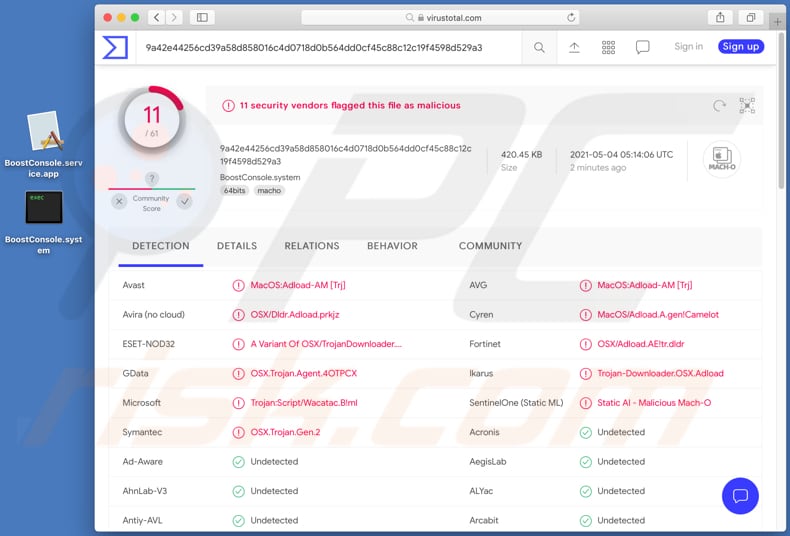Open the comments speech bubble icon
790x536 pixels.
click(x=642, y=47)
